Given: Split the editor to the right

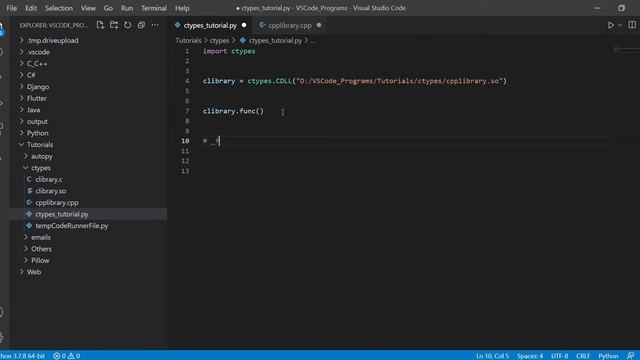Looking at the screenshot, I should [x=632, y=25].
